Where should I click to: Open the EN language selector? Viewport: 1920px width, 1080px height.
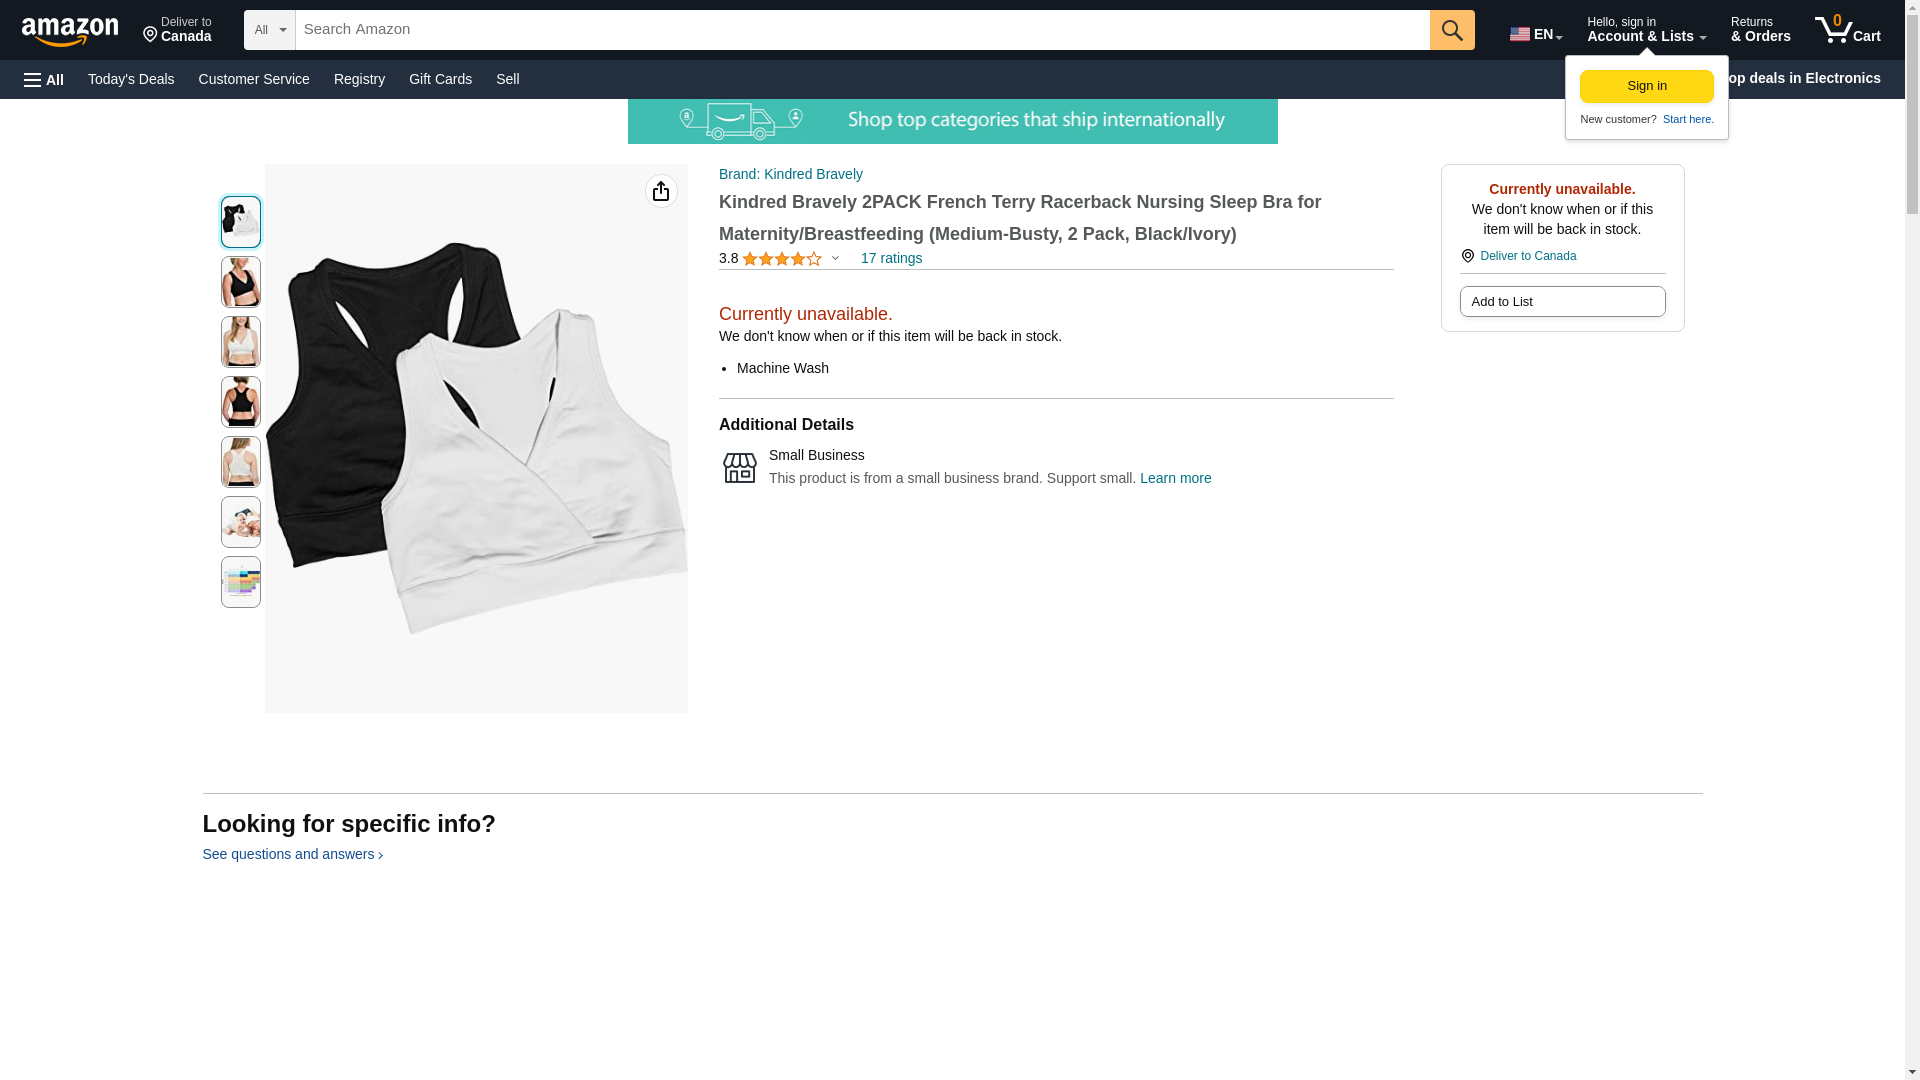coord(1535,34)
